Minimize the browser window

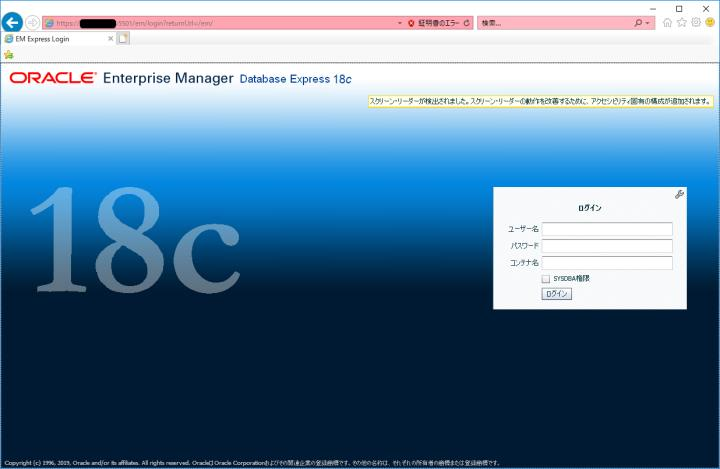(653, 9)
